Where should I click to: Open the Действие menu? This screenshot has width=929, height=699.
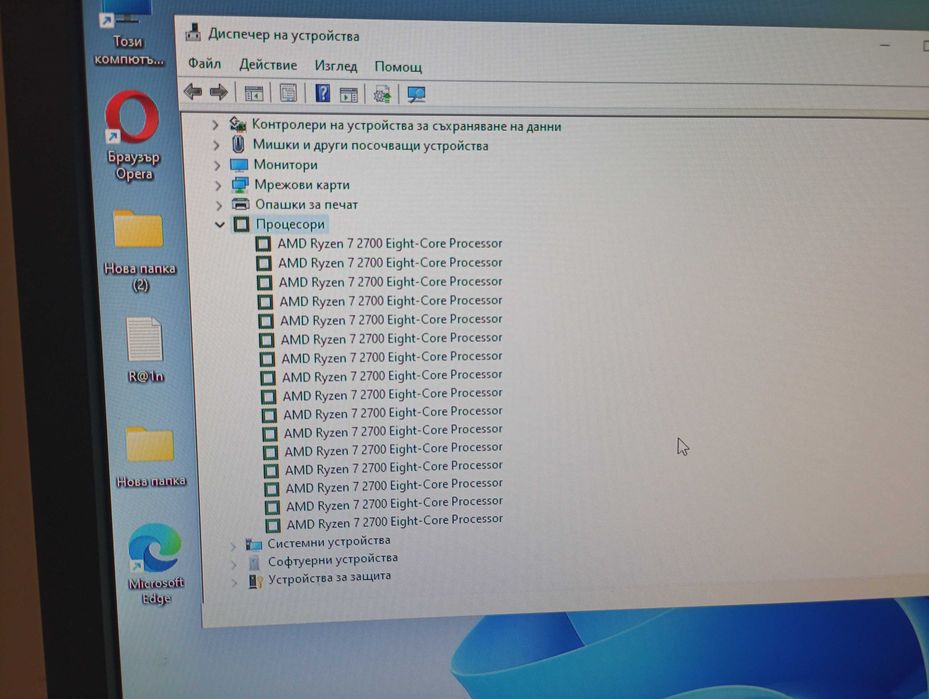tap(268, 65)
